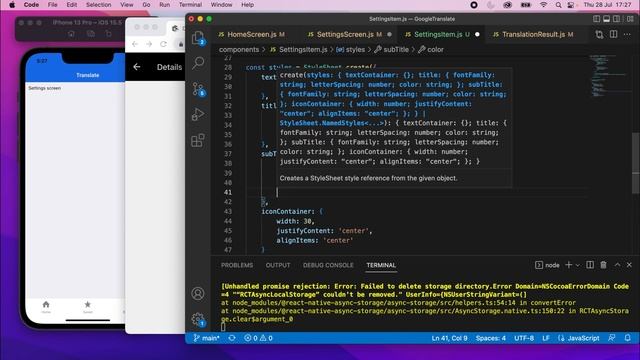This screenshot has width=640, height=360.
Task: Open editor More Actions ellipsis
Action: click(627, 34)
